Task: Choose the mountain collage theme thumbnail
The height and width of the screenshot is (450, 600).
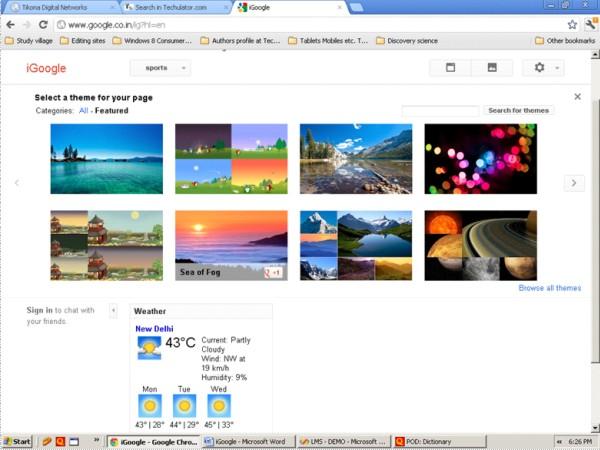Action: [356, 245]
